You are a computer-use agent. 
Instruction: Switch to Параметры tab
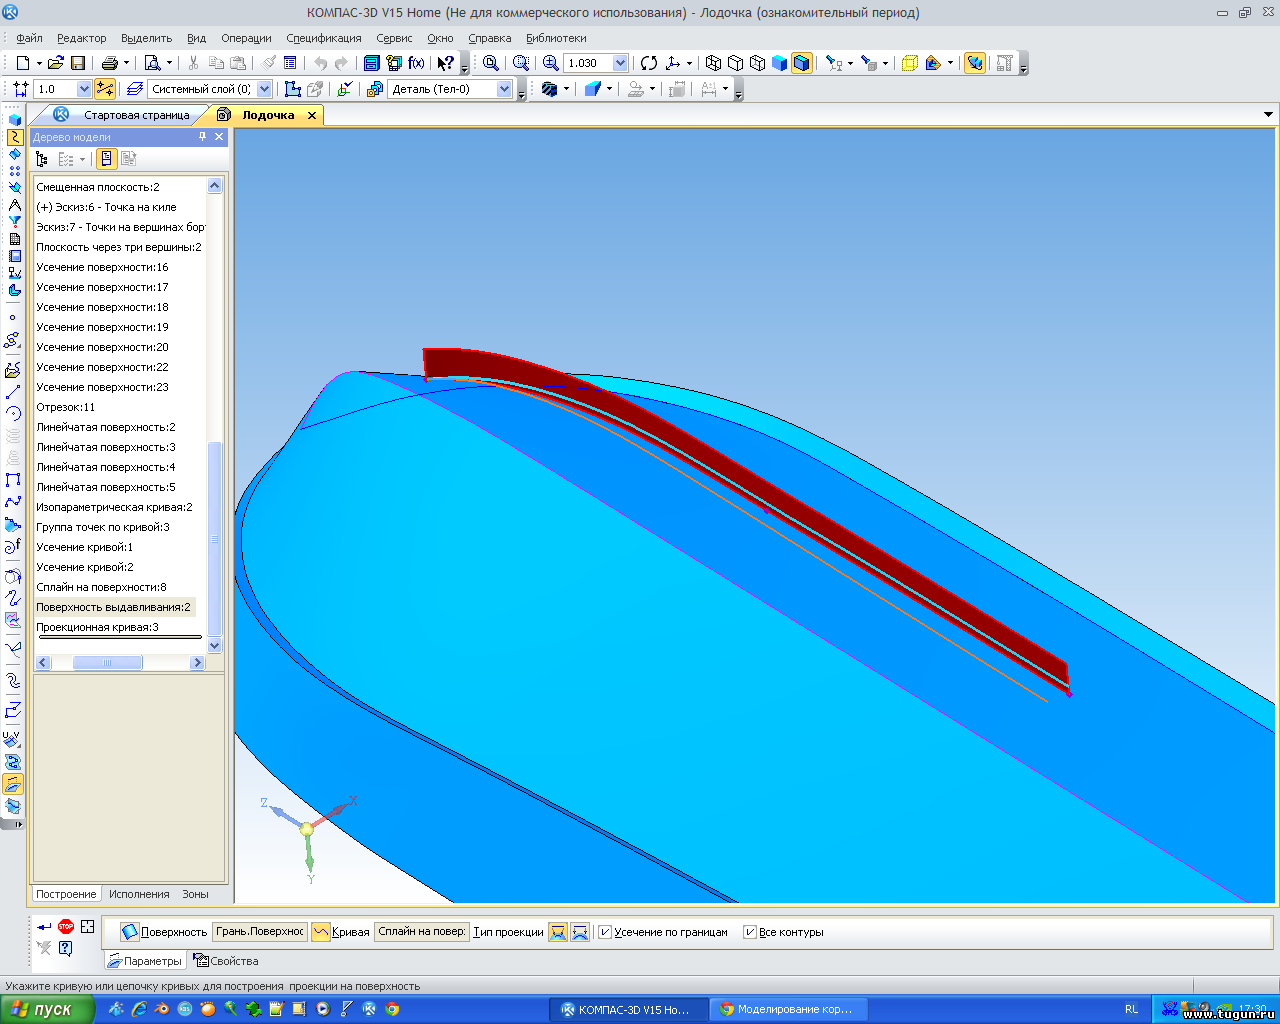[x=145, y=961]
